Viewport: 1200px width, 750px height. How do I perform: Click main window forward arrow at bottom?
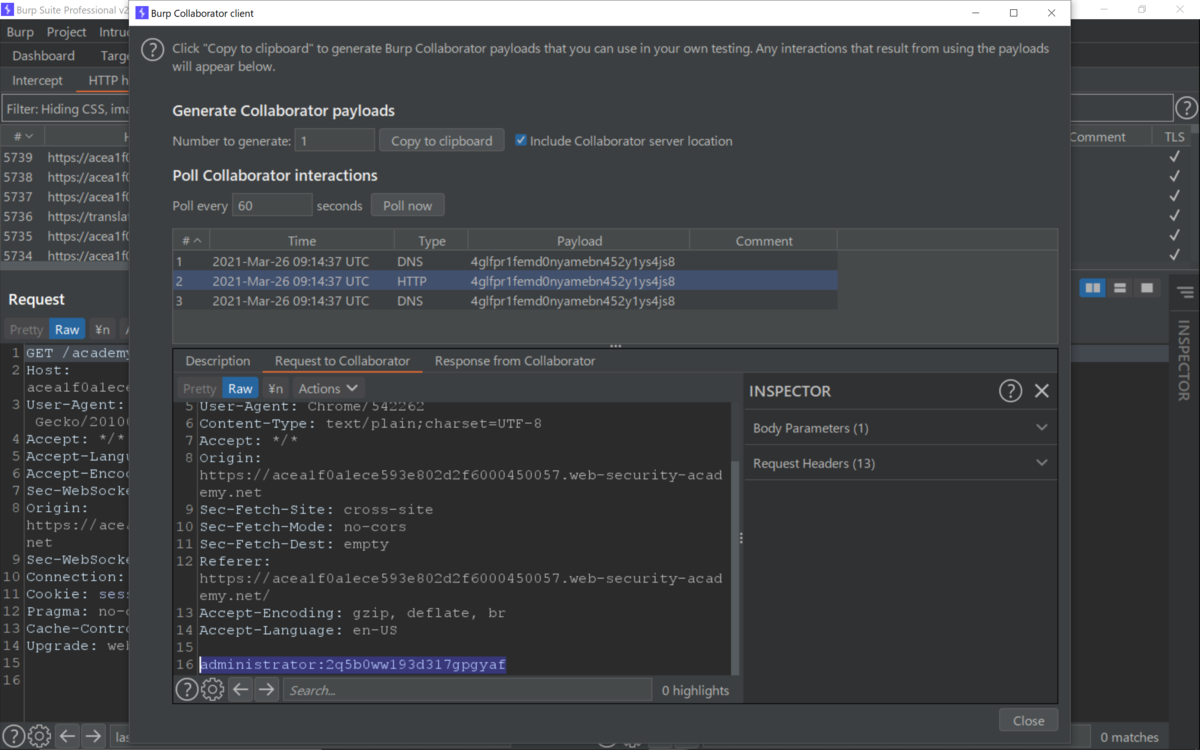coord(93,736)
